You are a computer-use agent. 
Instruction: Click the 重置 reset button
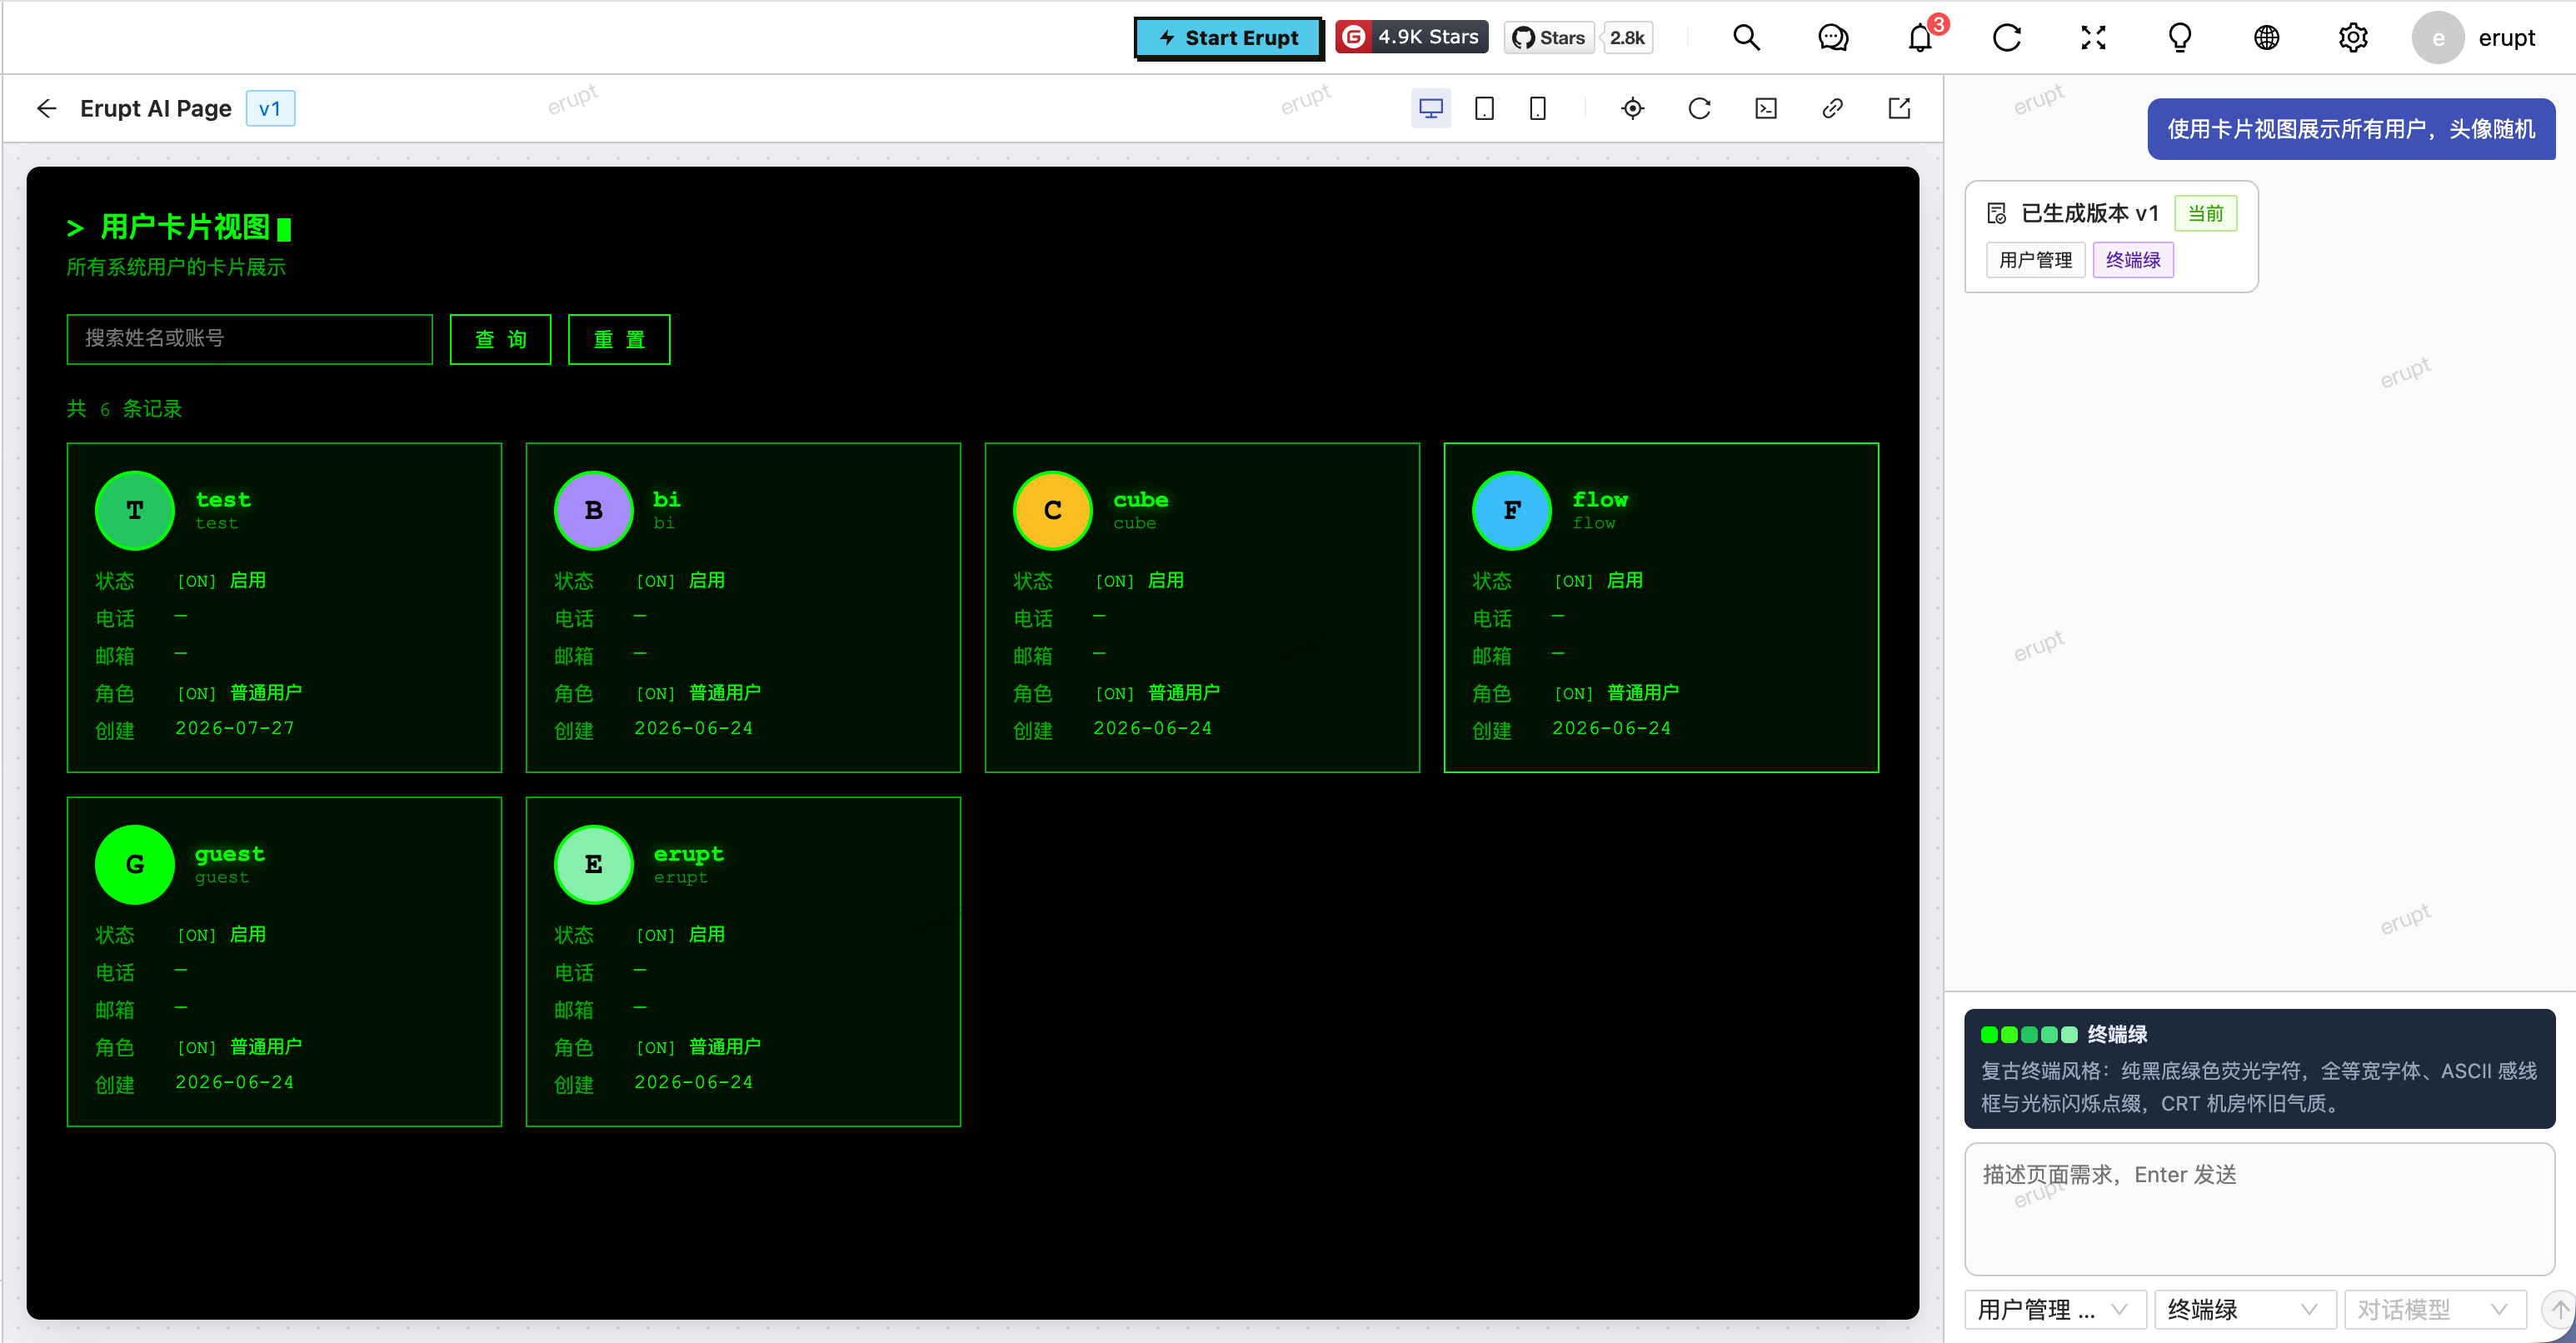[x=619, y=339]
